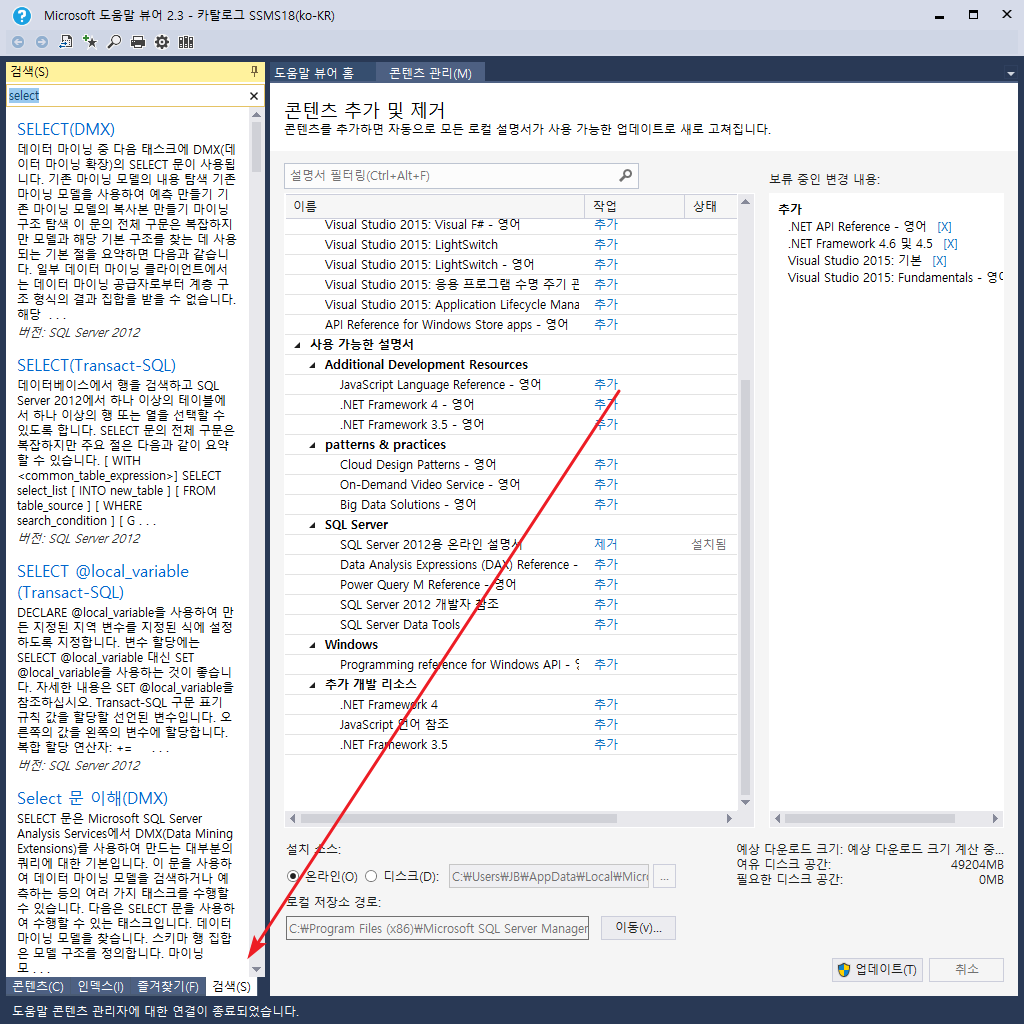Open search with the toolbar magnifier icon

tap(114, 42)
